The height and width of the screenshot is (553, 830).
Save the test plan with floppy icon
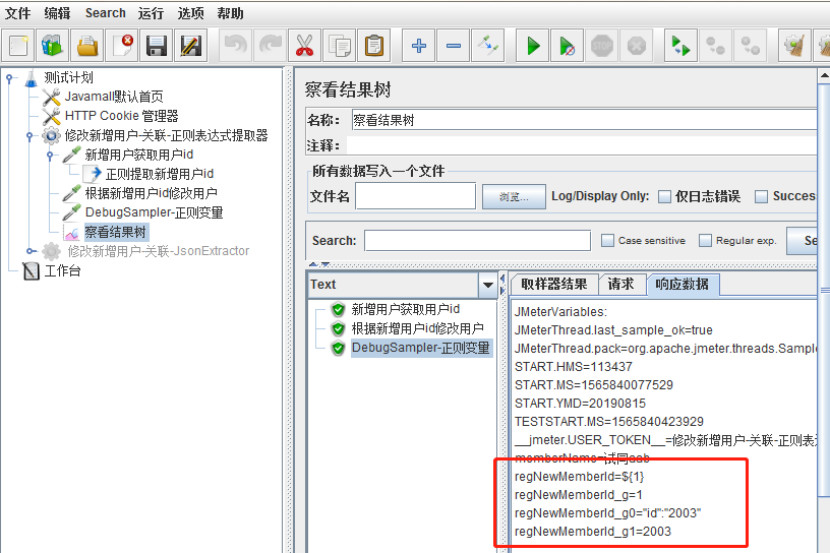coord(157,46)
